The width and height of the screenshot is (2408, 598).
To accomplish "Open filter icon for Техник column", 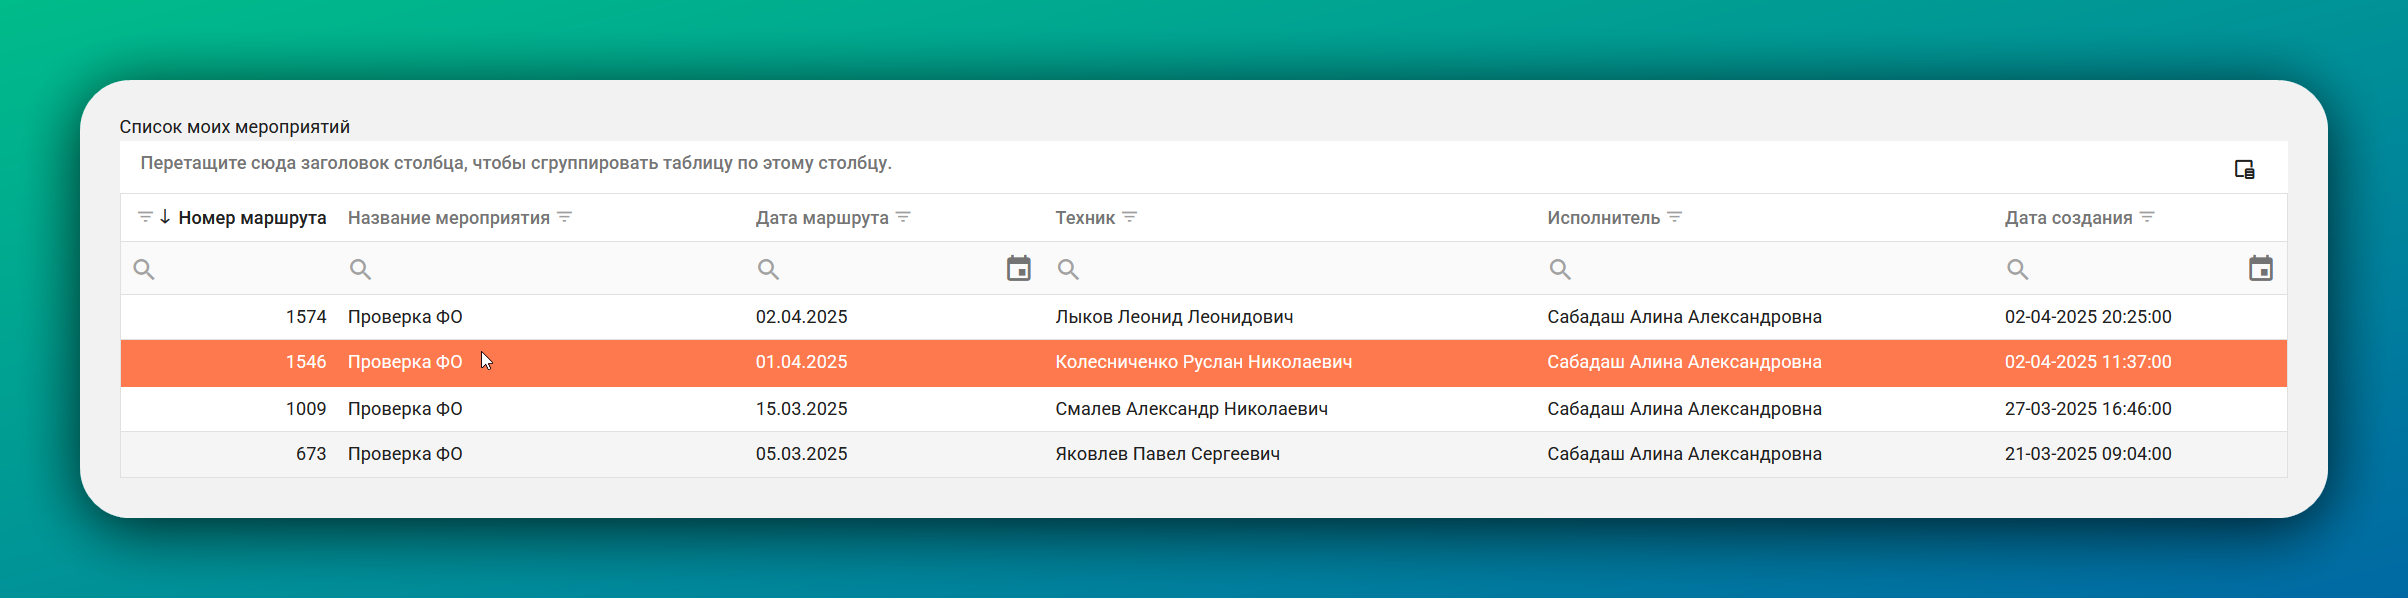I will (1129, 217).
